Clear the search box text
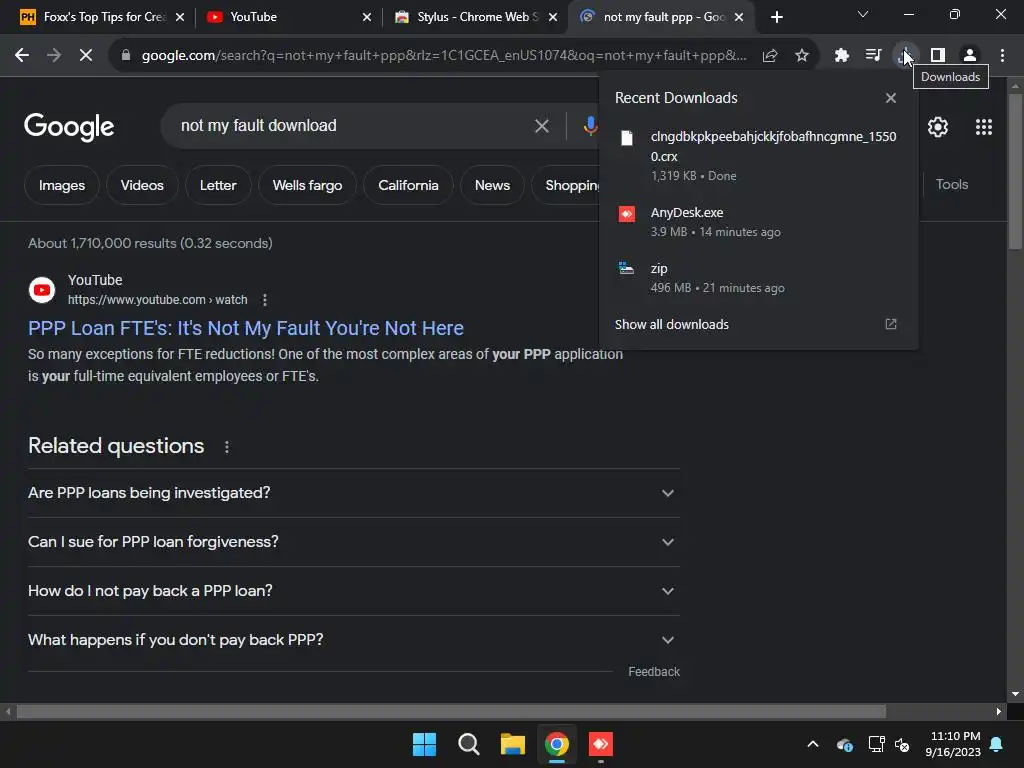The image size is (1024, 768). pyautogui.click(x=541, y=126)
